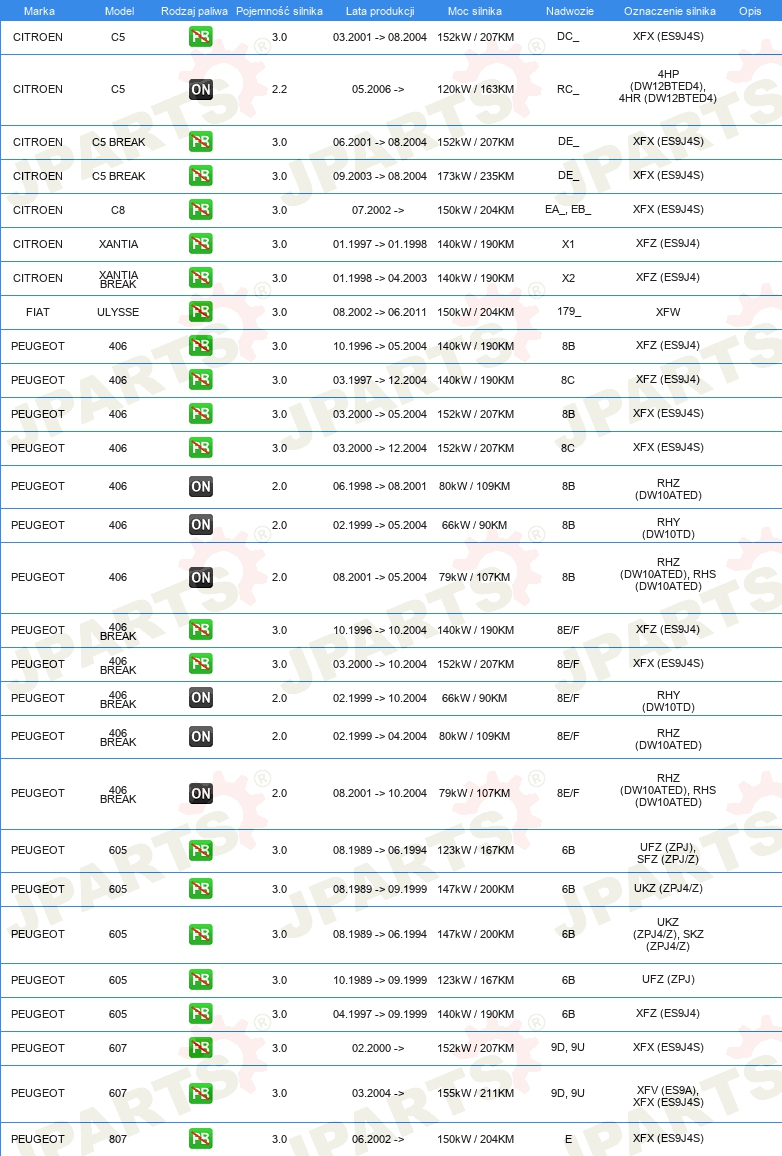Click the petrol icon in the Fiat Ulysse row
This screenshot has height=1156, width=782.
click(x=200, y=311)
